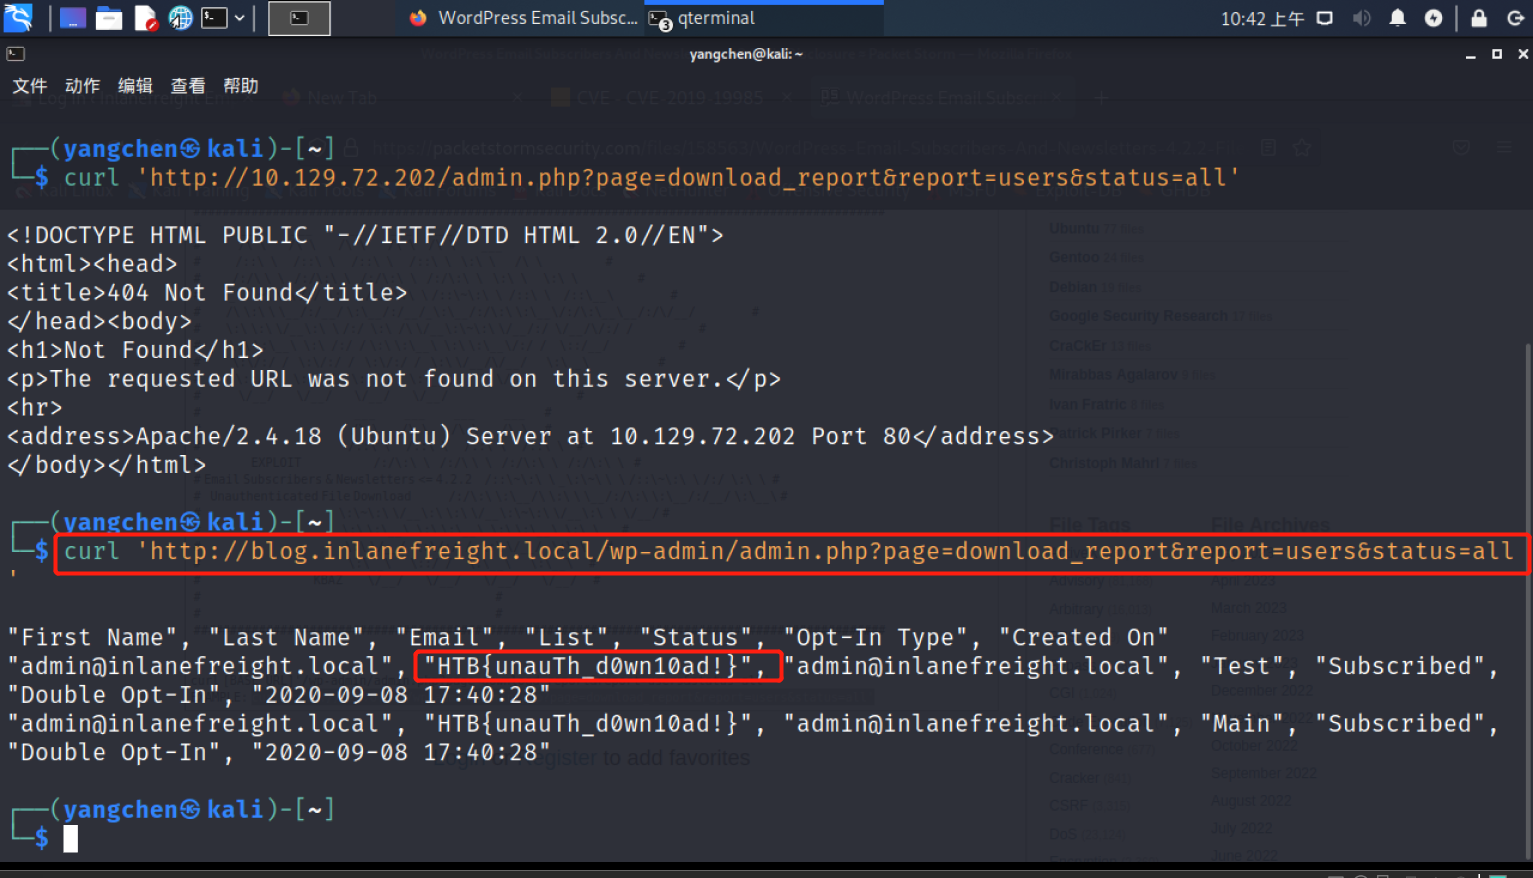Switch to the Firefox WordPress Email Subsc... window
This screenshot has width=1533, height=878.
point(523,18)
